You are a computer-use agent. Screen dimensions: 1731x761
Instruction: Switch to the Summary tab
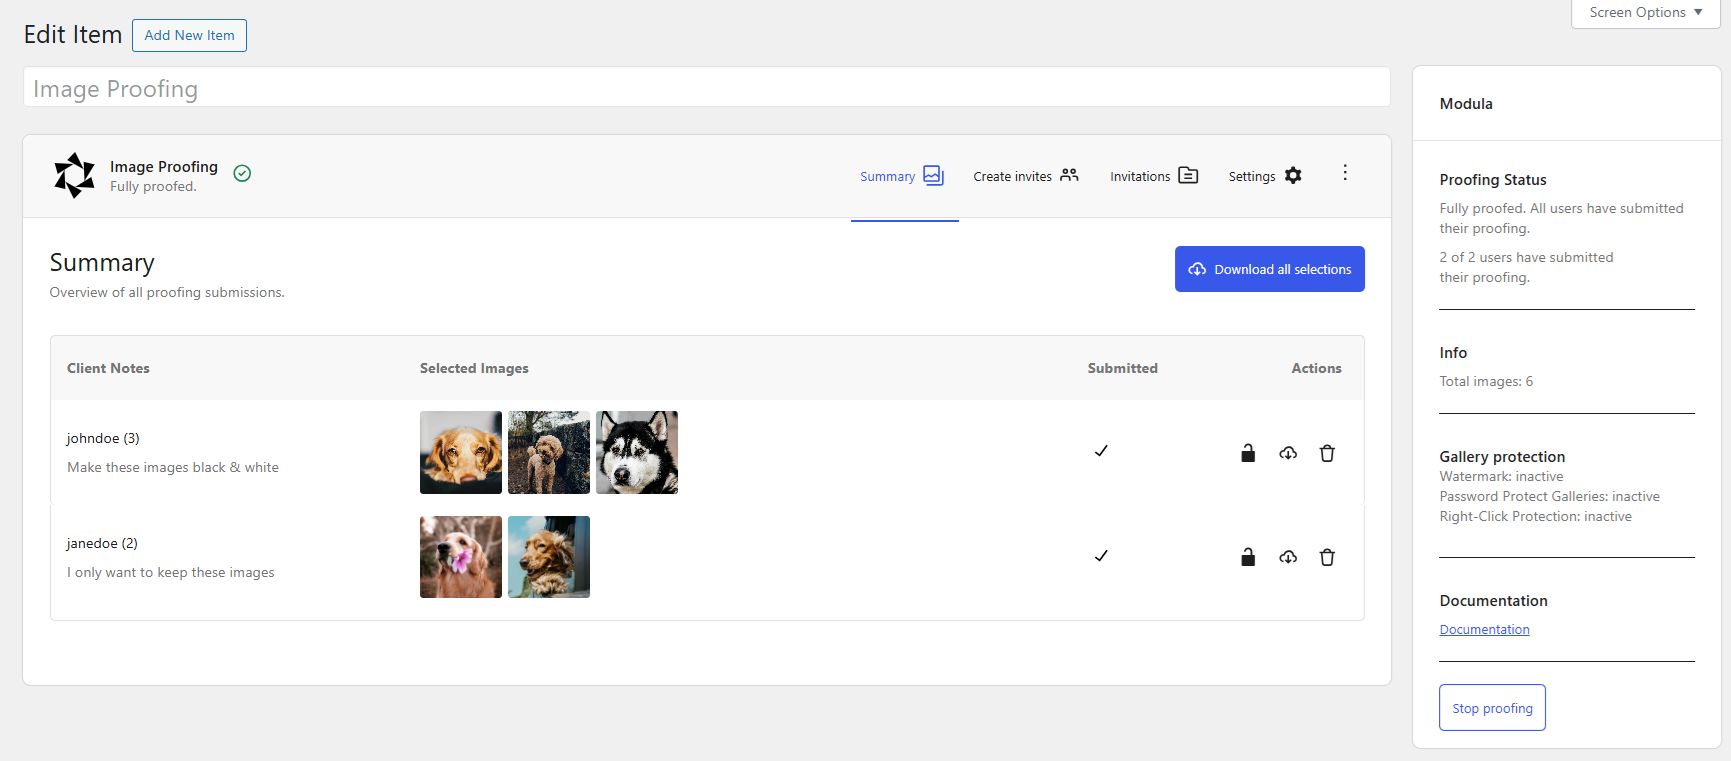[902, 176]
